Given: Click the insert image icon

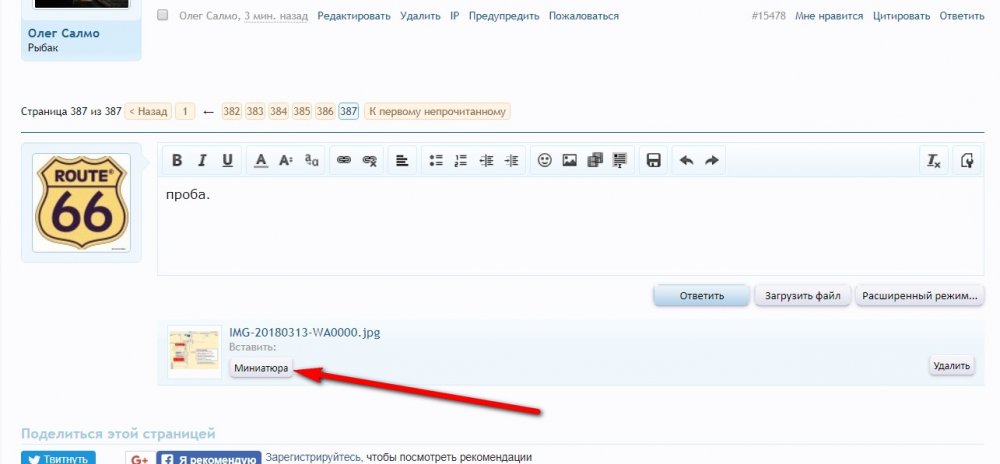Looking at the screenshot, I should [570, 161].
